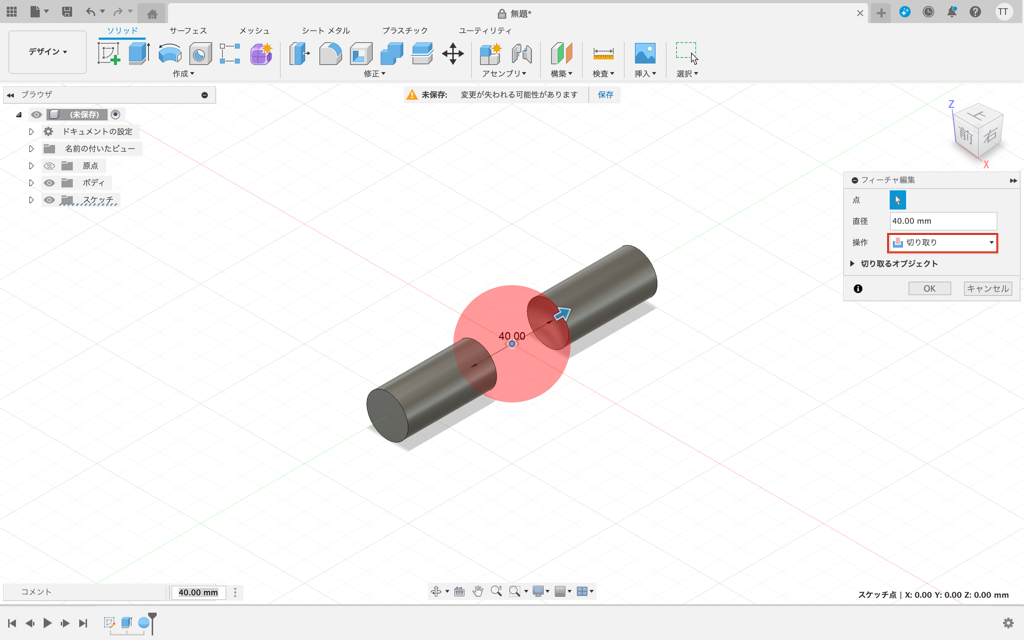Select the Move/Copy cross-arrows tool

click(453, 54)
